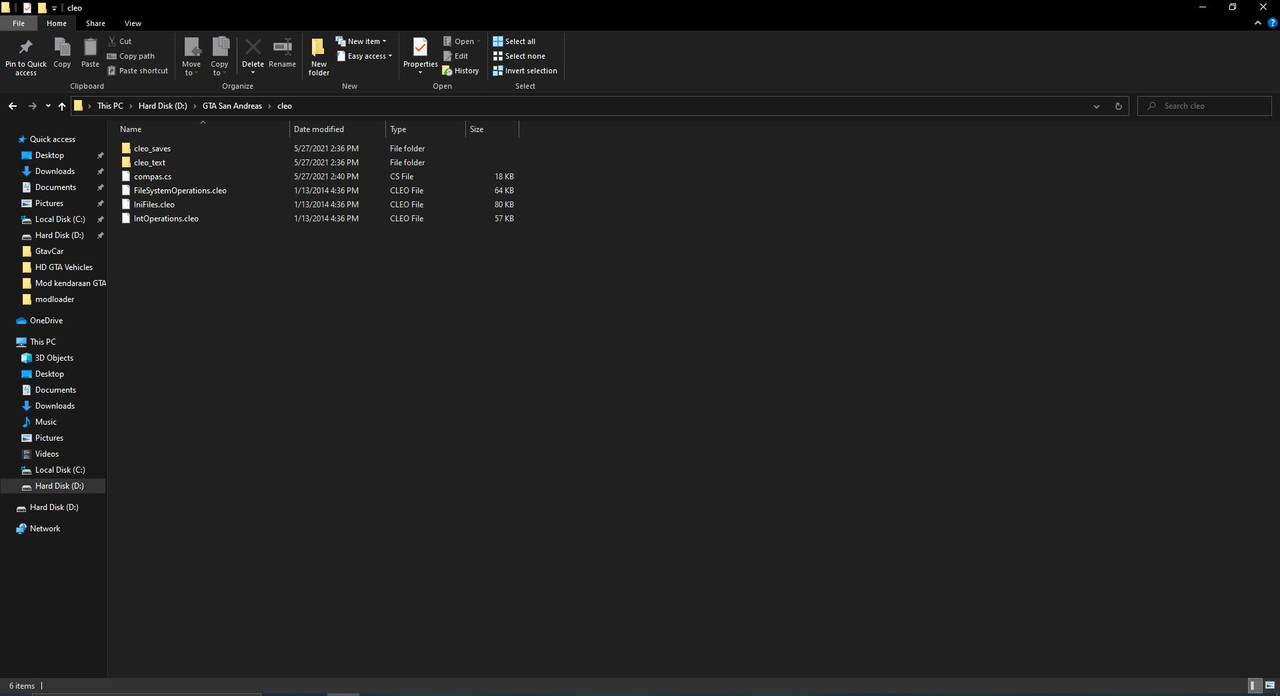
Task: Open address bar previous locations dropdown
Action: [x=1096, y=106]
